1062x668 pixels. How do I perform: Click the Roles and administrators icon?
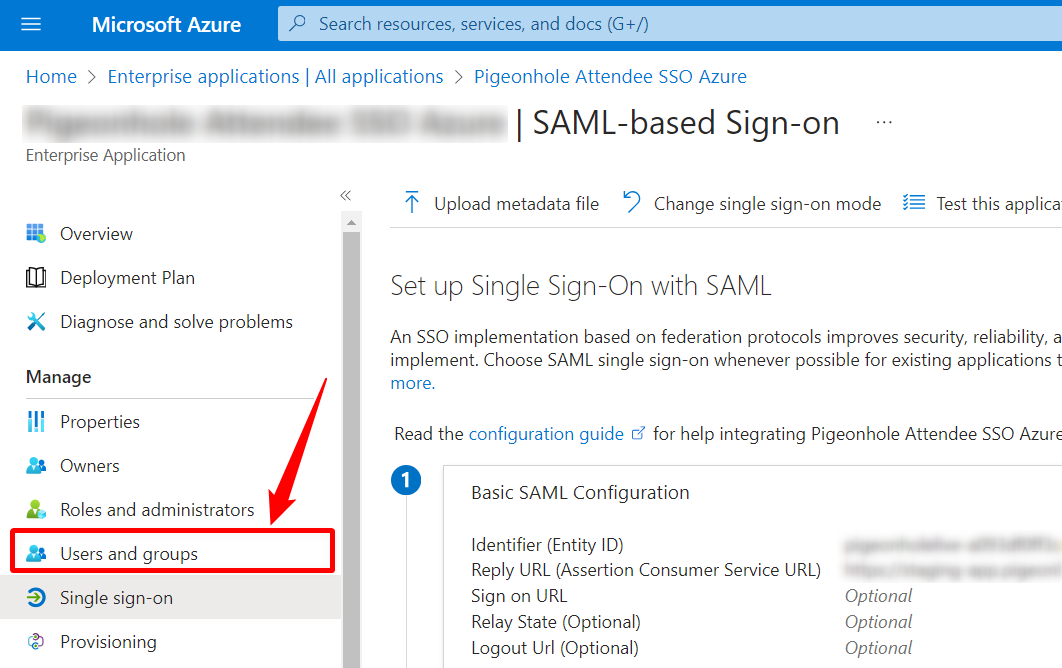[x=36, y=509]
